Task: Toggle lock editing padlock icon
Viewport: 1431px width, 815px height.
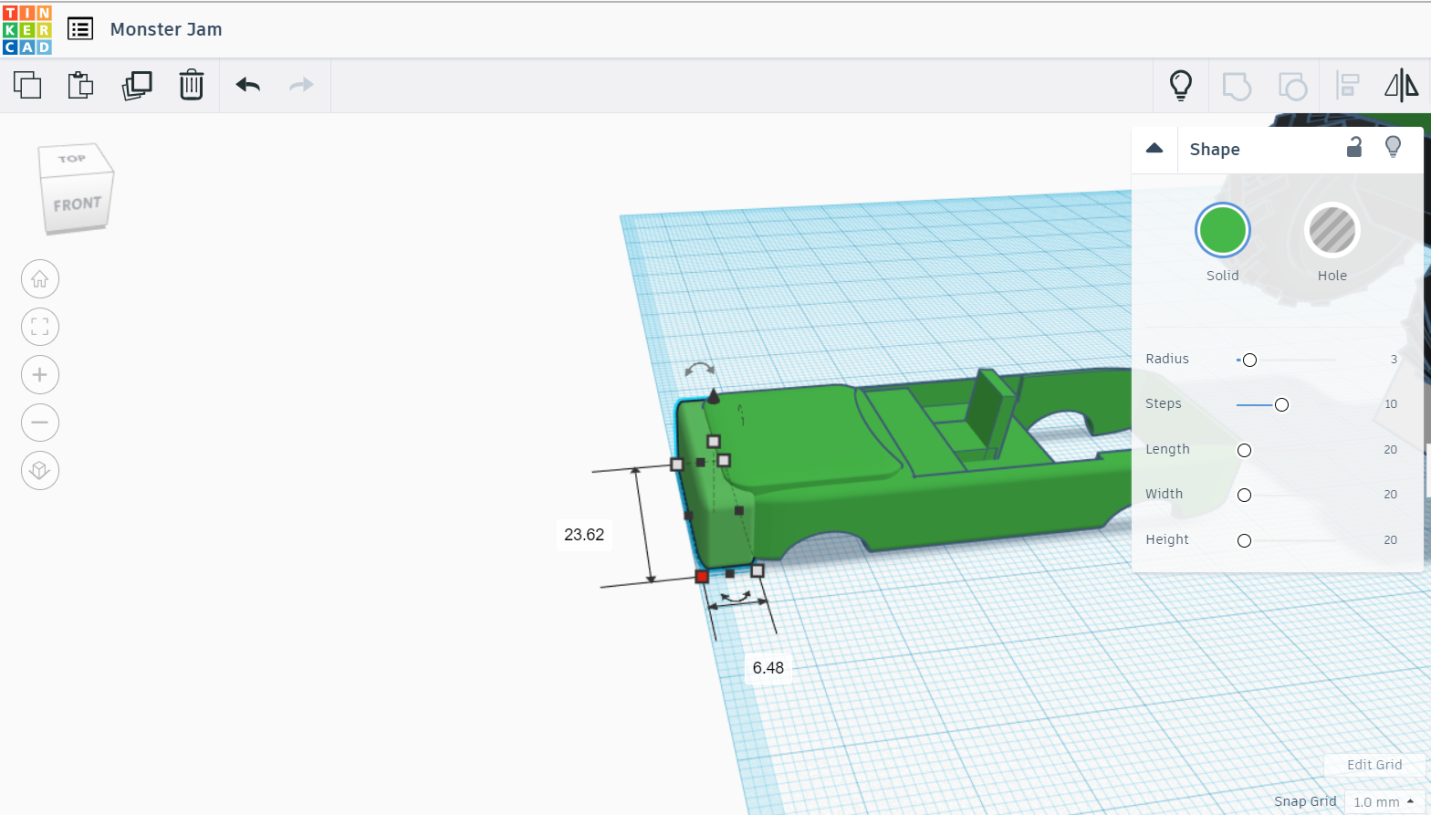Action: 1354,147
